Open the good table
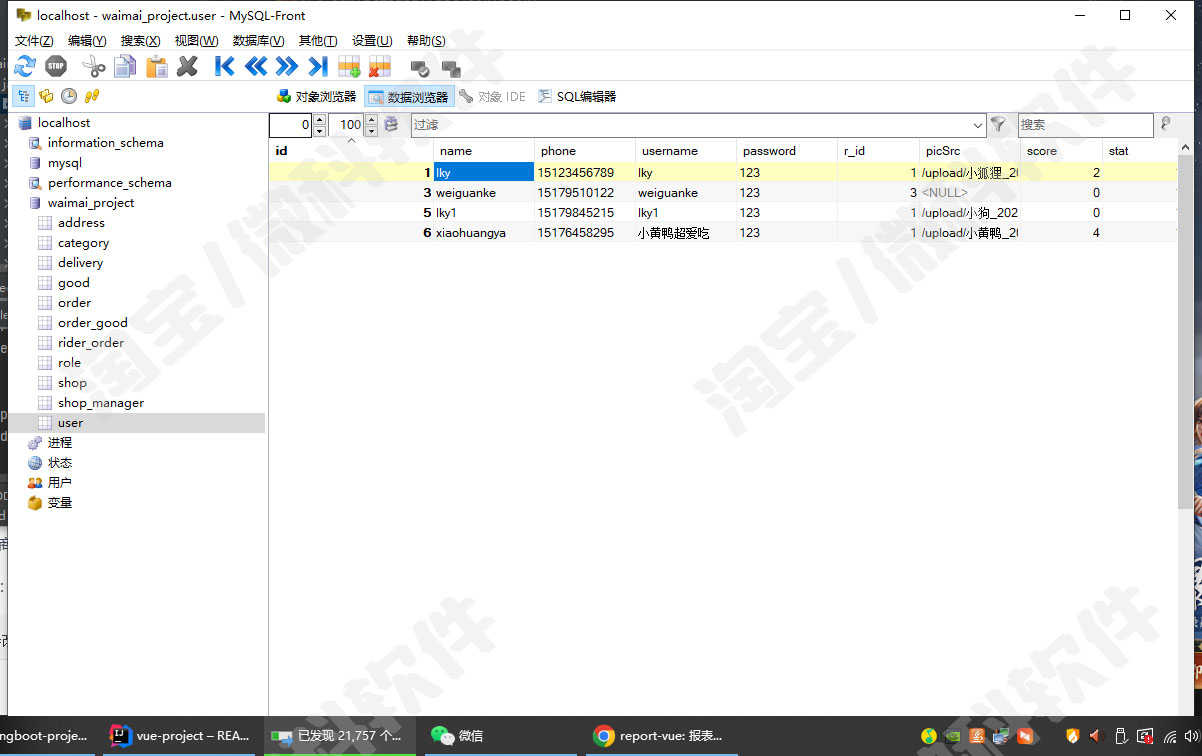 point(73,282)
